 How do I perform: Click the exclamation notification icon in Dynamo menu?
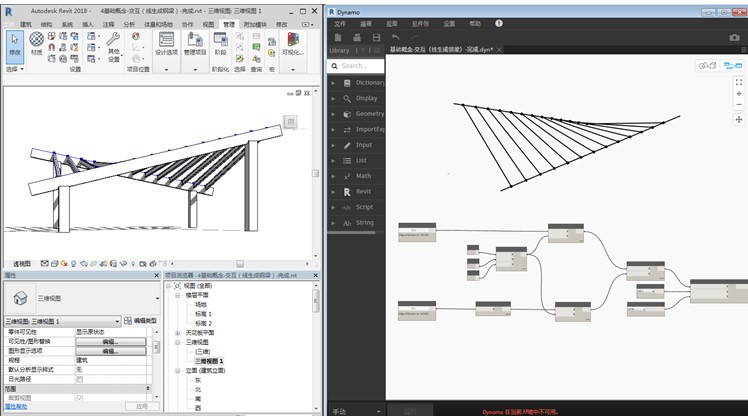coord(499,23)
